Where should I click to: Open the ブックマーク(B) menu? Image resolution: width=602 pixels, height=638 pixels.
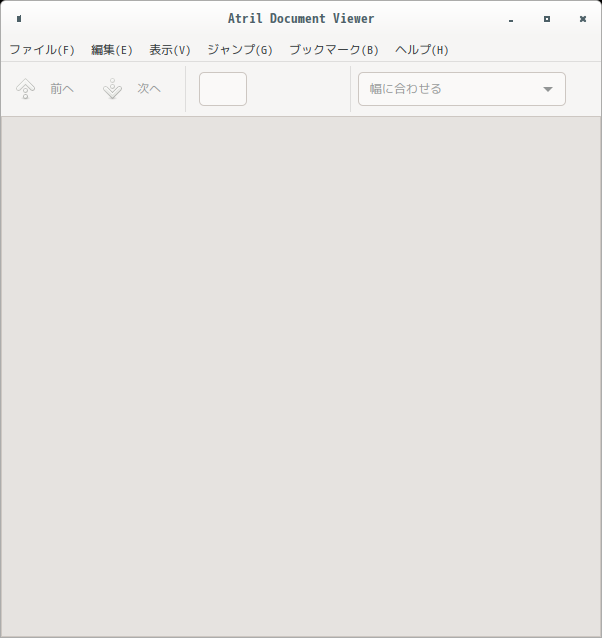(334, 50)
